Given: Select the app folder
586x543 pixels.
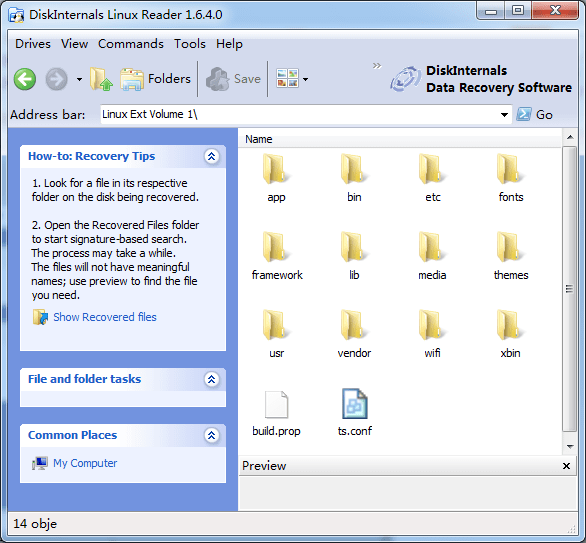Looking at the screenshot, I should click(276, 178).
